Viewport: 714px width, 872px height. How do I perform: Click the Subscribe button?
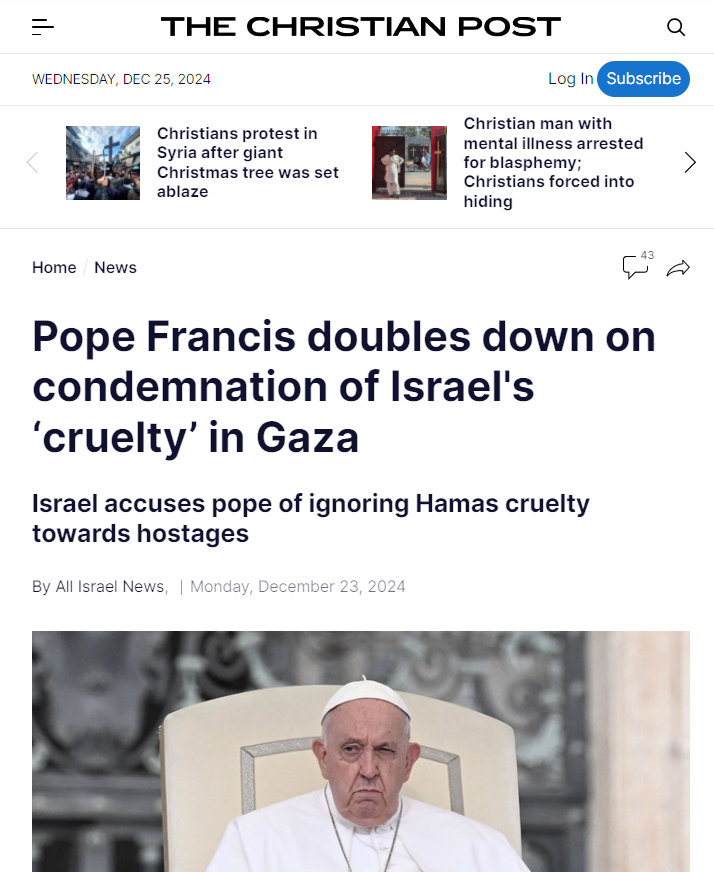click(x=643, y=79)
